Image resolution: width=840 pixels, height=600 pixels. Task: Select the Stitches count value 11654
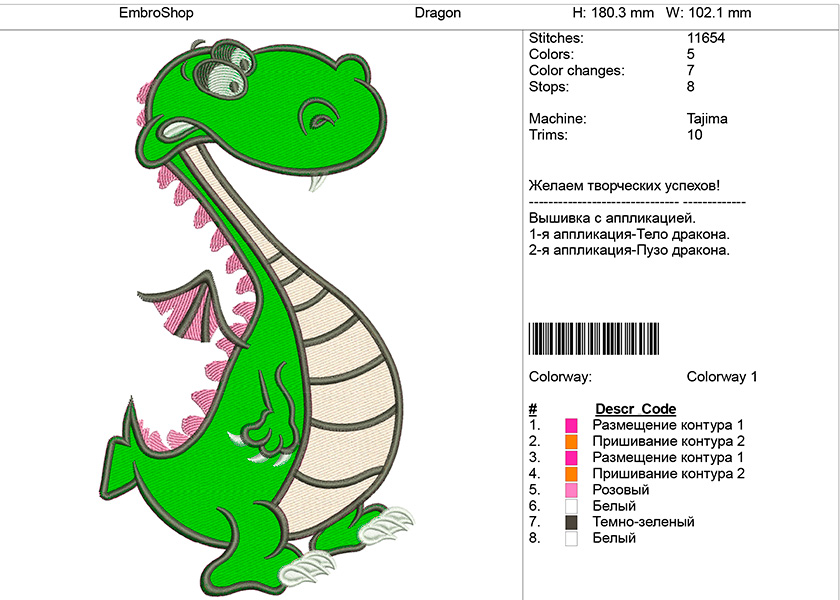(x=706, y=38)
